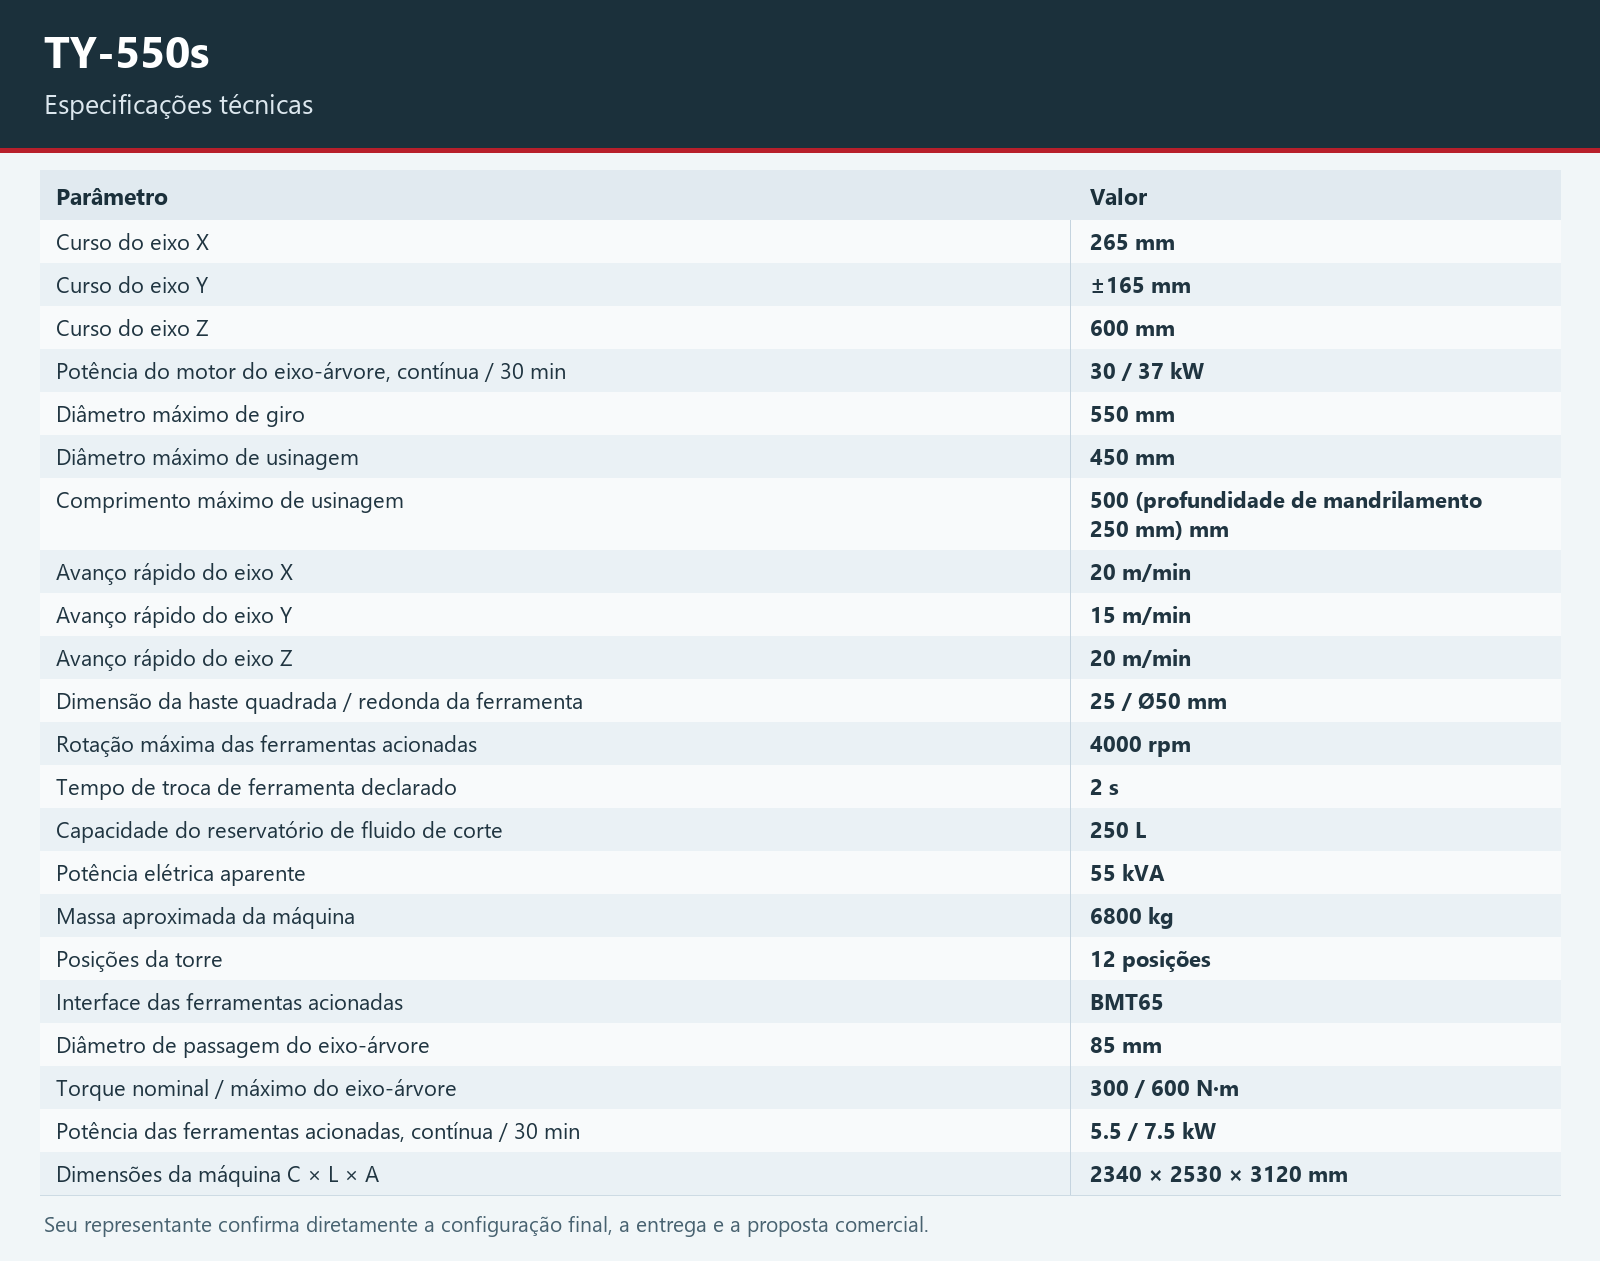
Task: Select the TY-550s title heading
Action: [x=127, y=53]
